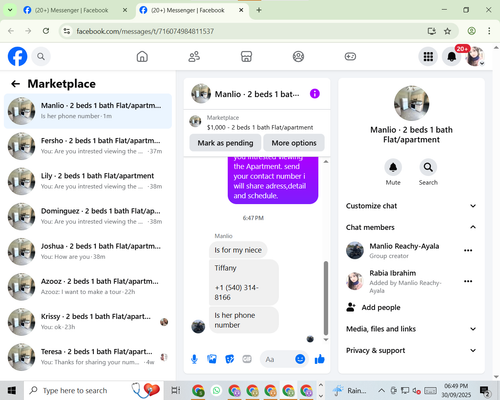Open the Marketplace storefront icon
The height and width of the screenshot is (400, 500).
[x=246, y=56]
